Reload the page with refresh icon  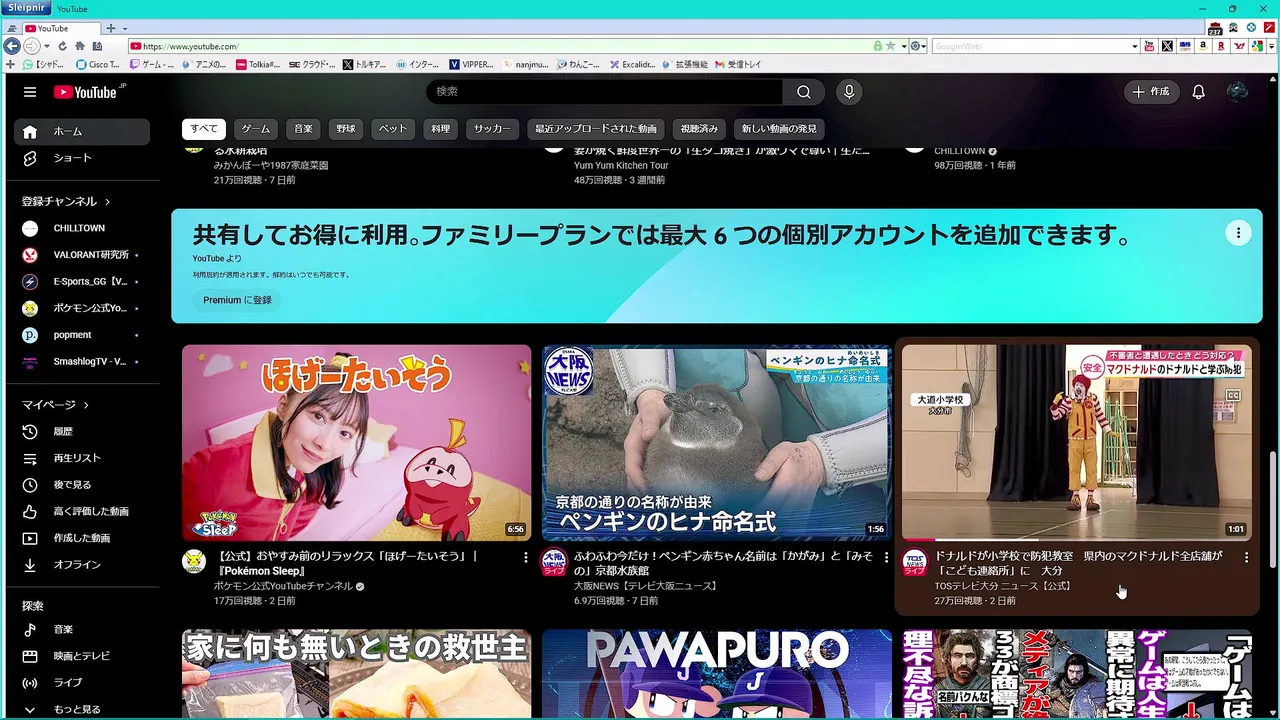point(62,46)
